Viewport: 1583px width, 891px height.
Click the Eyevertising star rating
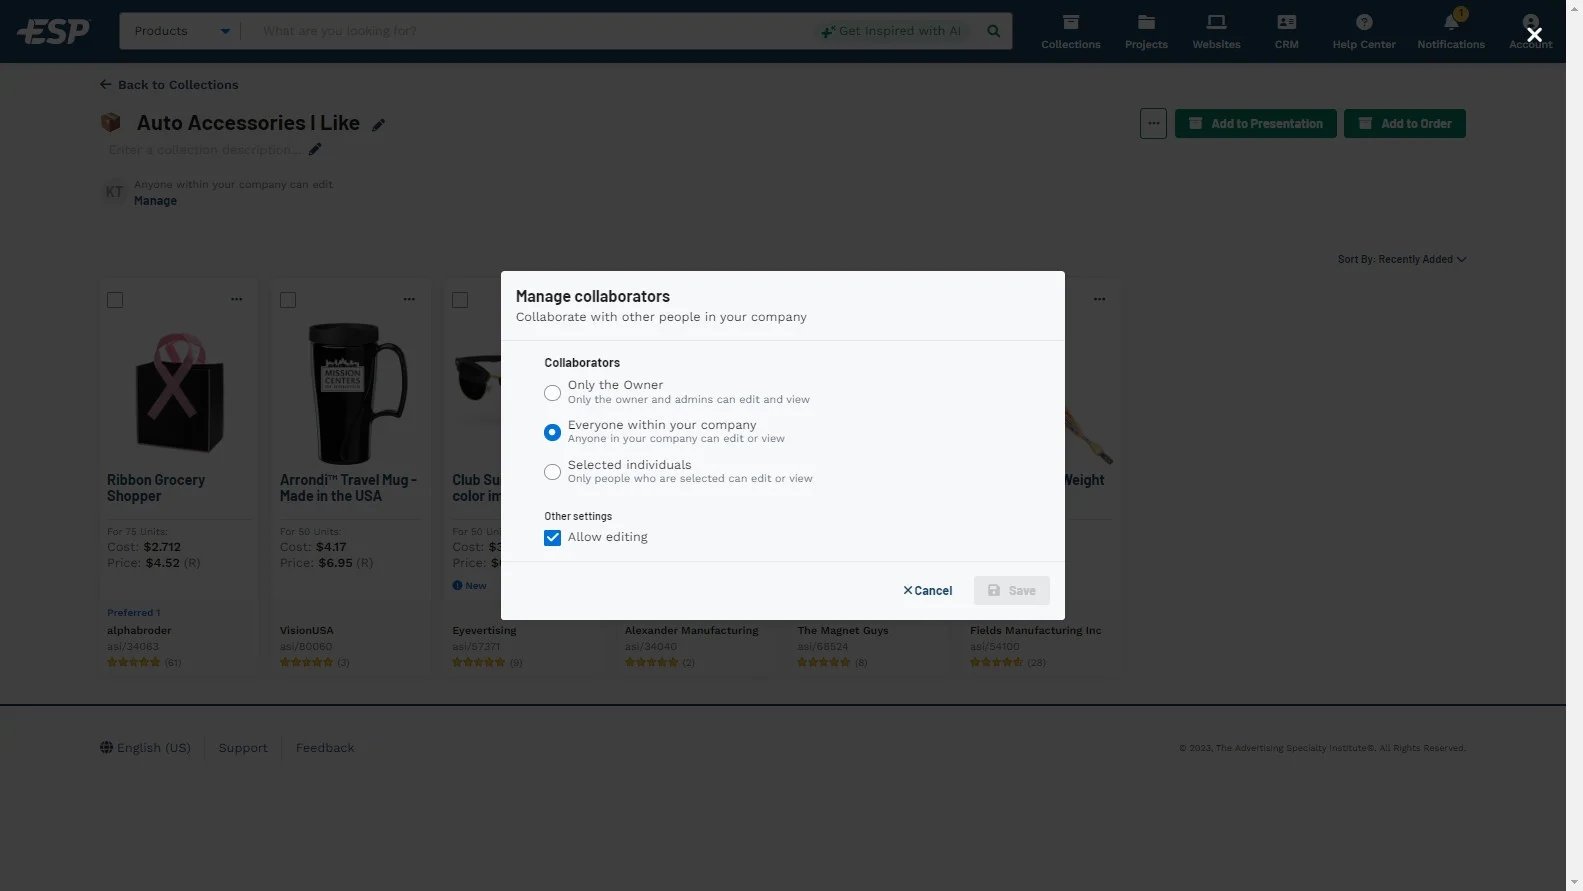click(x=479, y=662)
